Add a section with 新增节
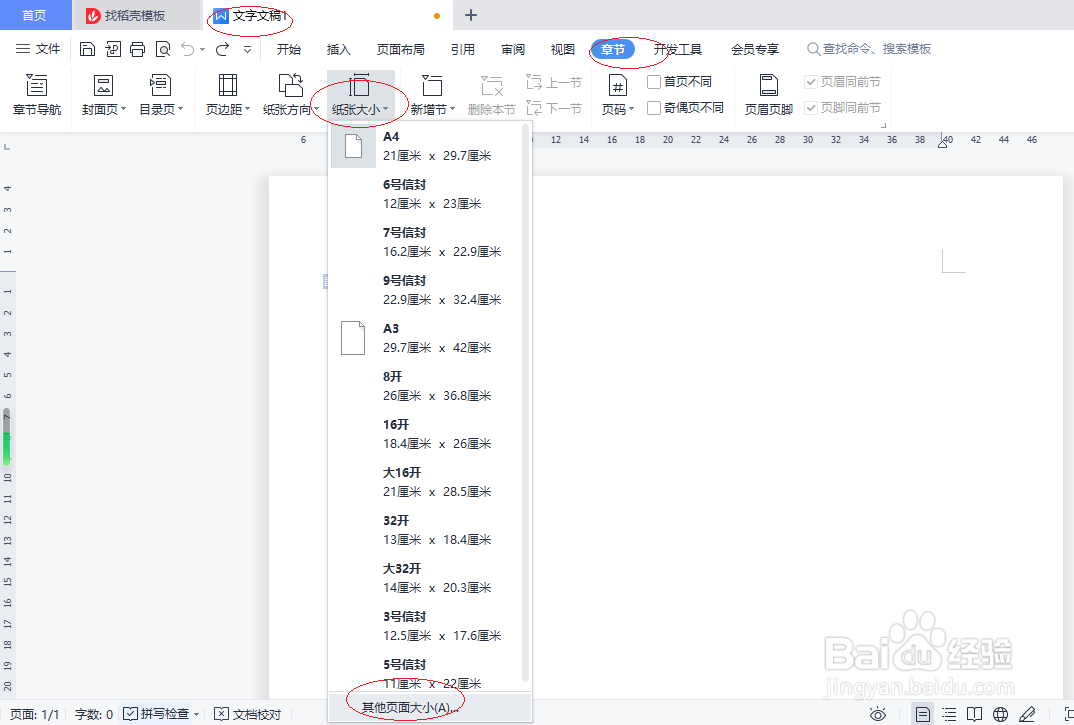The image size is (1074, 725). point(432,95)
